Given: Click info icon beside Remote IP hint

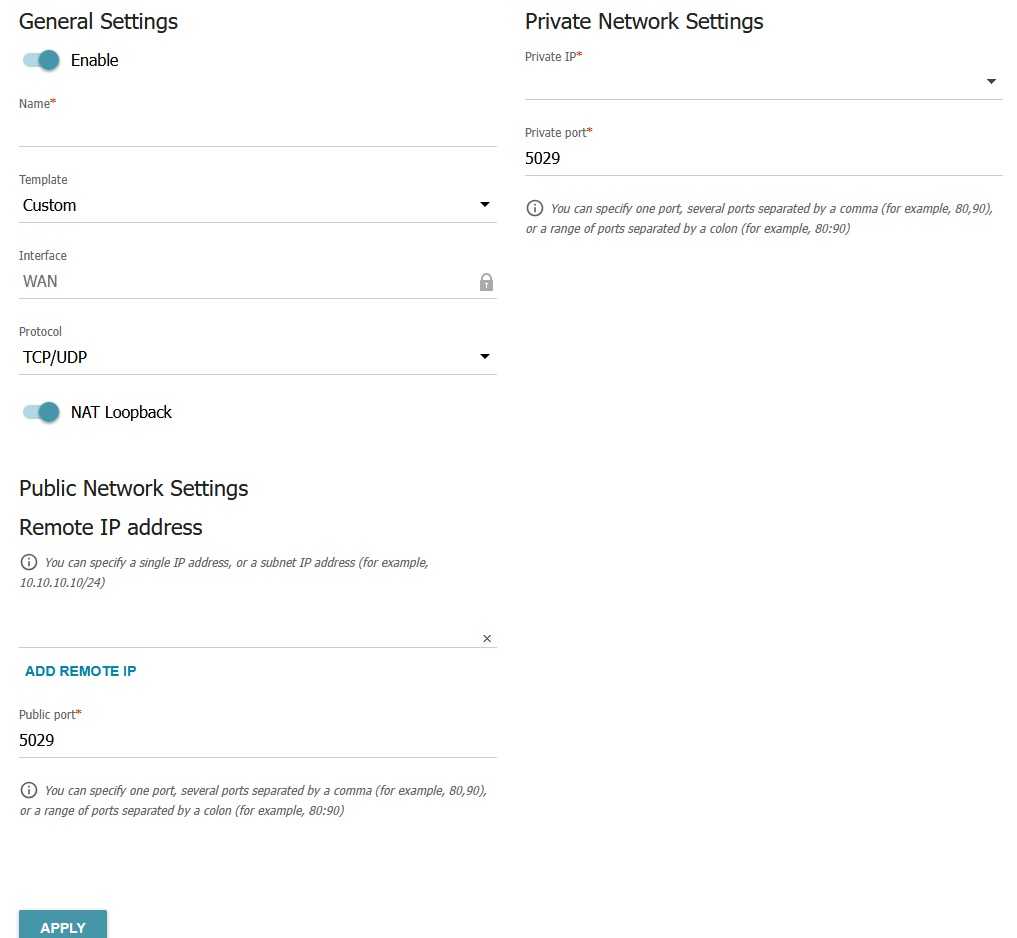Looking at the screenshot, I should click(x=28, y=562).
